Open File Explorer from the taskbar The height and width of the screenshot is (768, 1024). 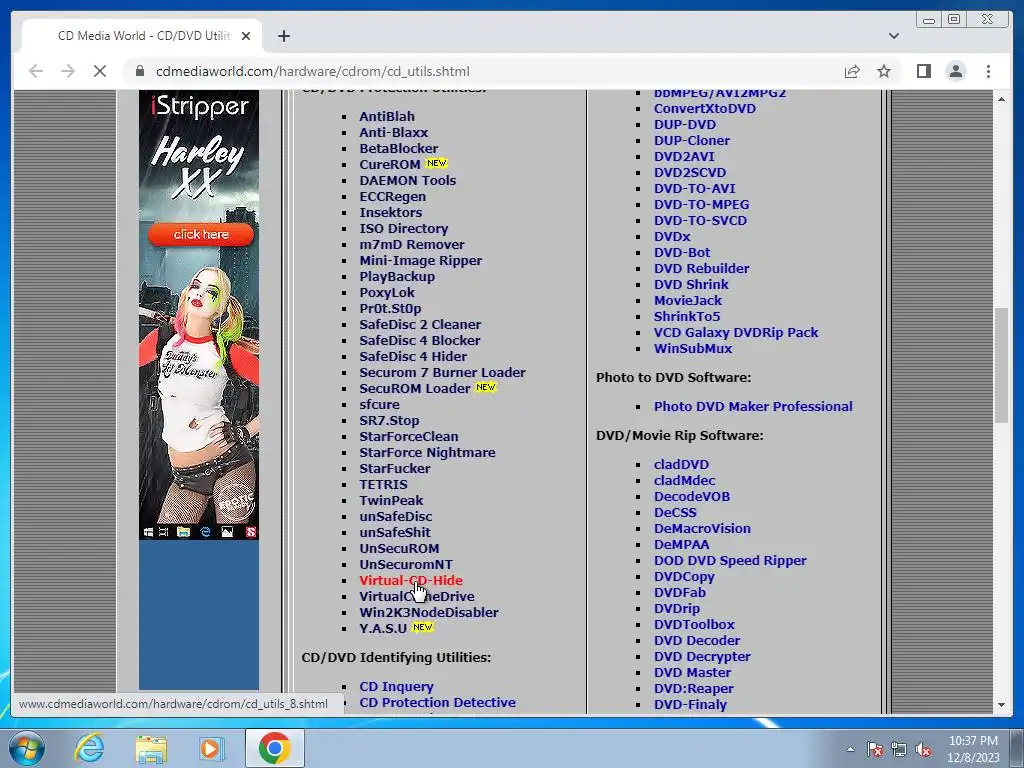151,748
